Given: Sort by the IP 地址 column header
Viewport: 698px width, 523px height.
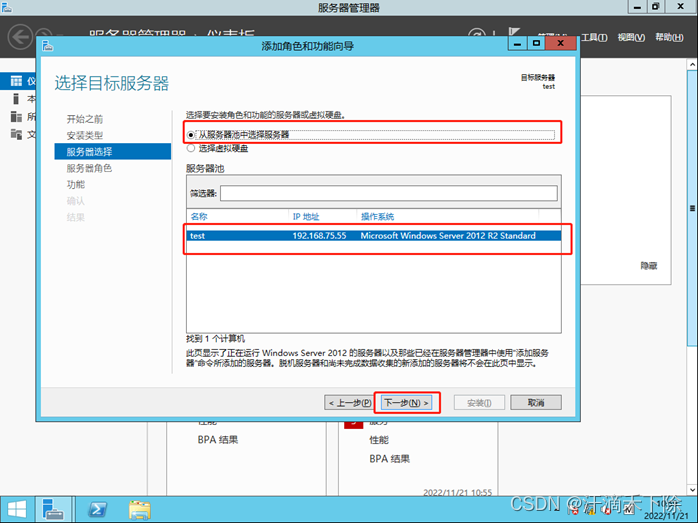Looking at the screenshot, I should pos(306,216).
